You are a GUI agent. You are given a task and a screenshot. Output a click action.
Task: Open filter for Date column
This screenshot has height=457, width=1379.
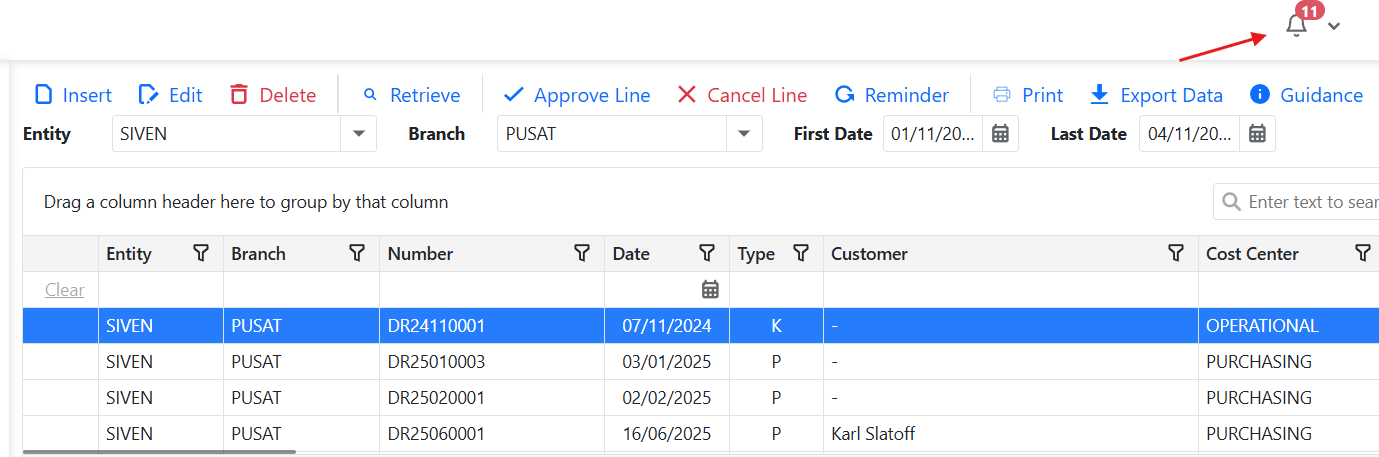707,253
